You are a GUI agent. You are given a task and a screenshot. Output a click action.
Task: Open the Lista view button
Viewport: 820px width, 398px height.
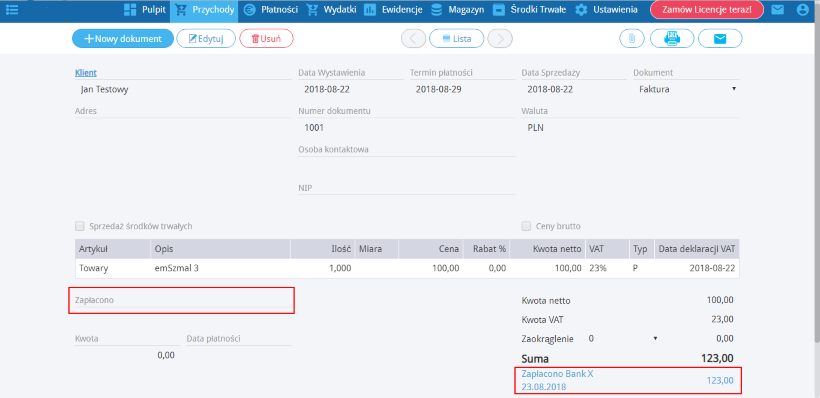point(457,39)
